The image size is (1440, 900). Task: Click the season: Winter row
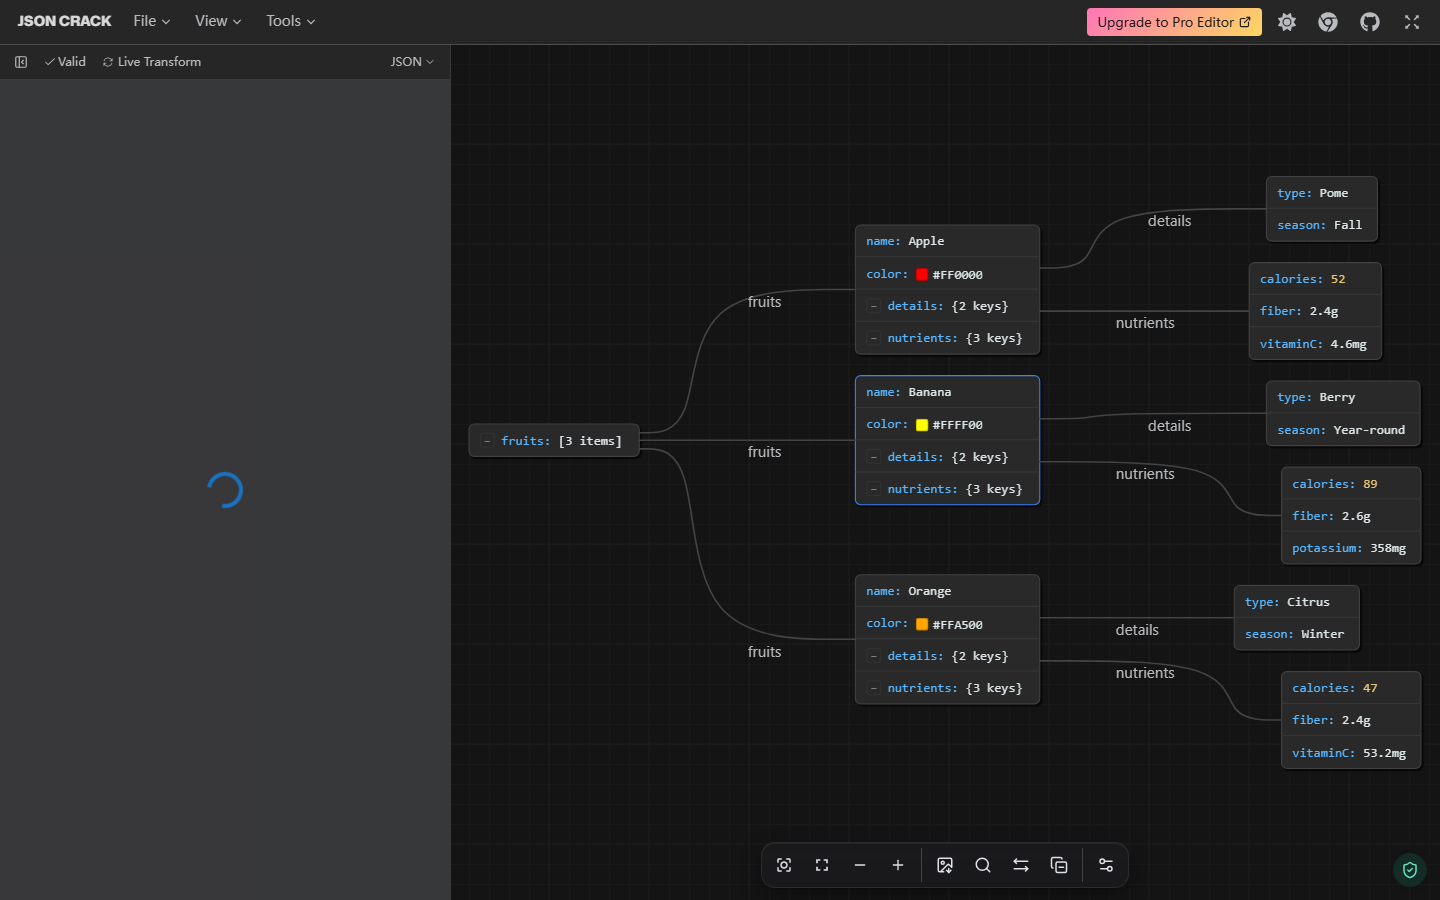1297,634
